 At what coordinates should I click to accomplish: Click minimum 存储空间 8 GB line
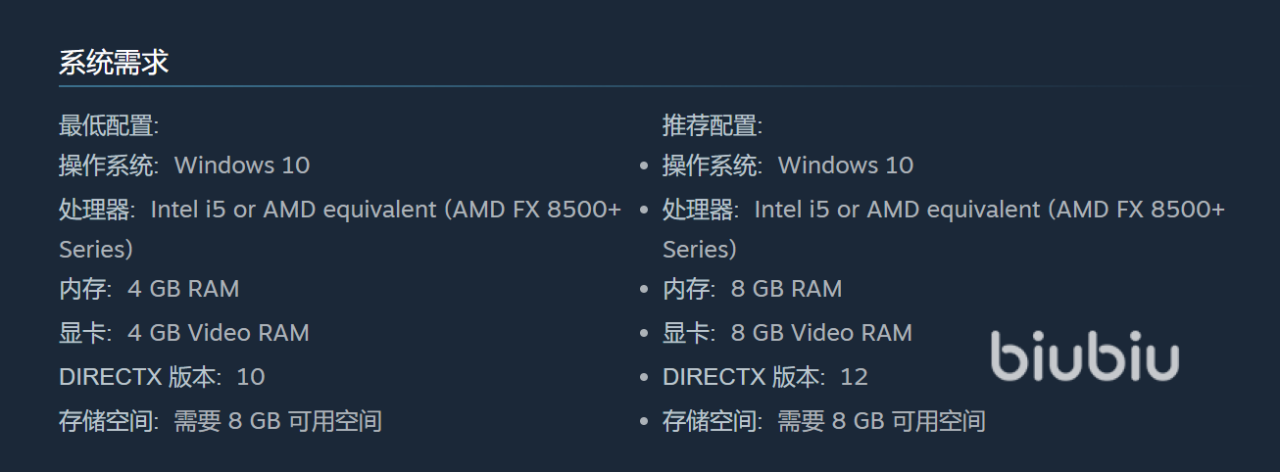(x=220, y=421)
